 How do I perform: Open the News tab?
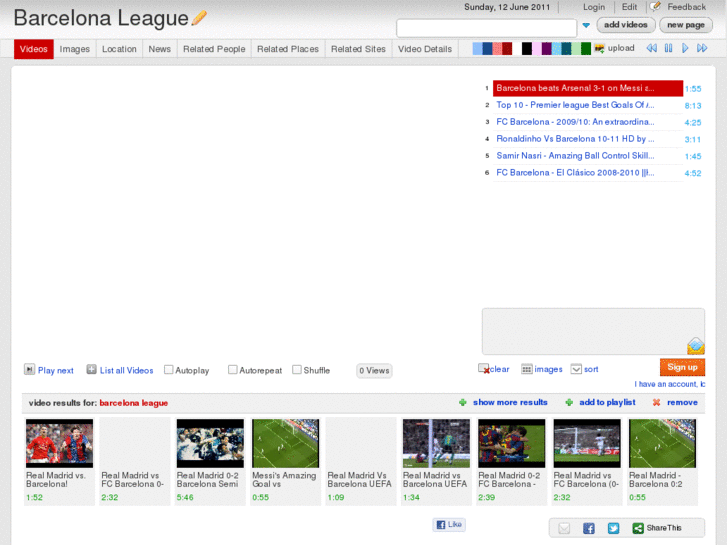pos(159,49)
